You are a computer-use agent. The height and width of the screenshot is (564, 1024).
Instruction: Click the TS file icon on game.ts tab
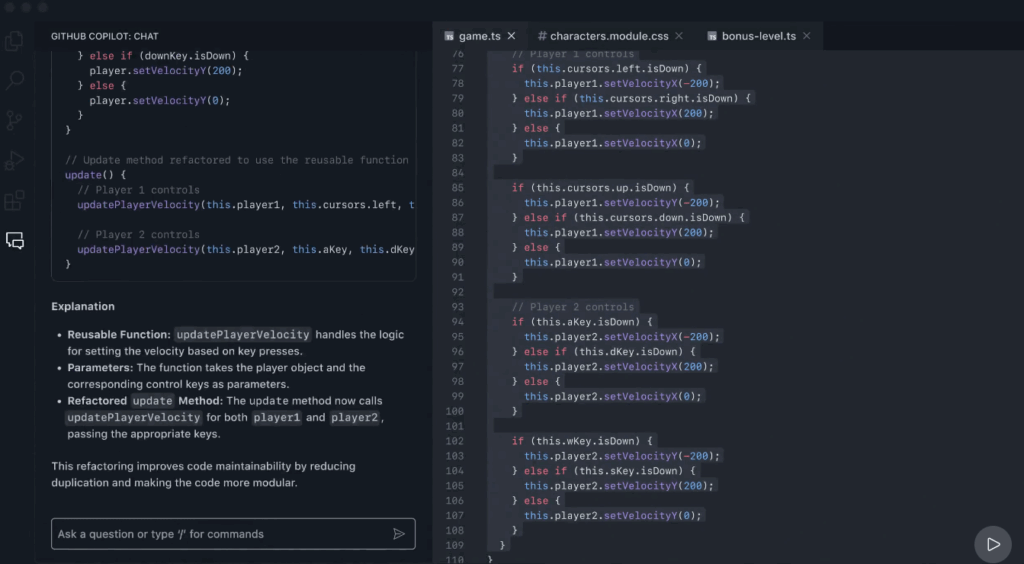[x=449, y=36]
